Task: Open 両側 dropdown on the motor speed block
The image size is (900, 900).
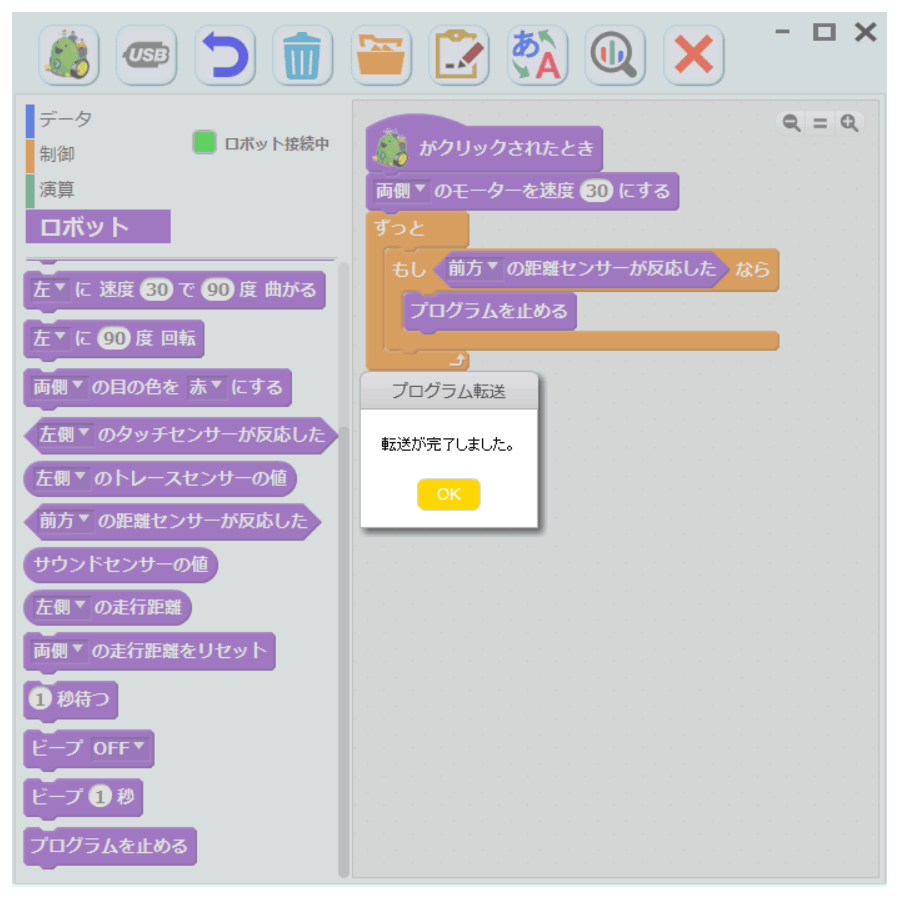Action: click(400, 191)
